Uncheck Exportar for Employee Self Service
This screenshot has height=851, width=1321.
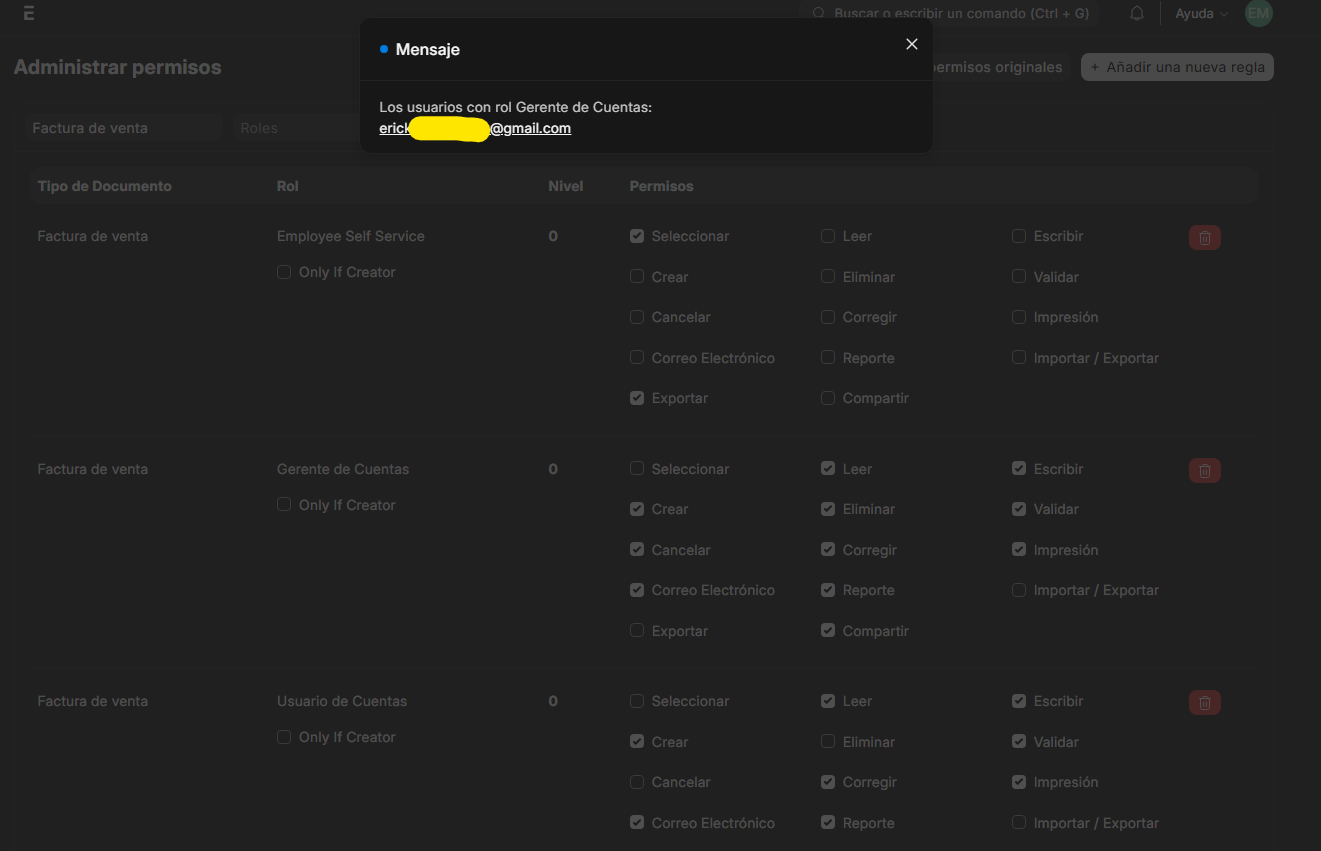(x=637, y=398)
